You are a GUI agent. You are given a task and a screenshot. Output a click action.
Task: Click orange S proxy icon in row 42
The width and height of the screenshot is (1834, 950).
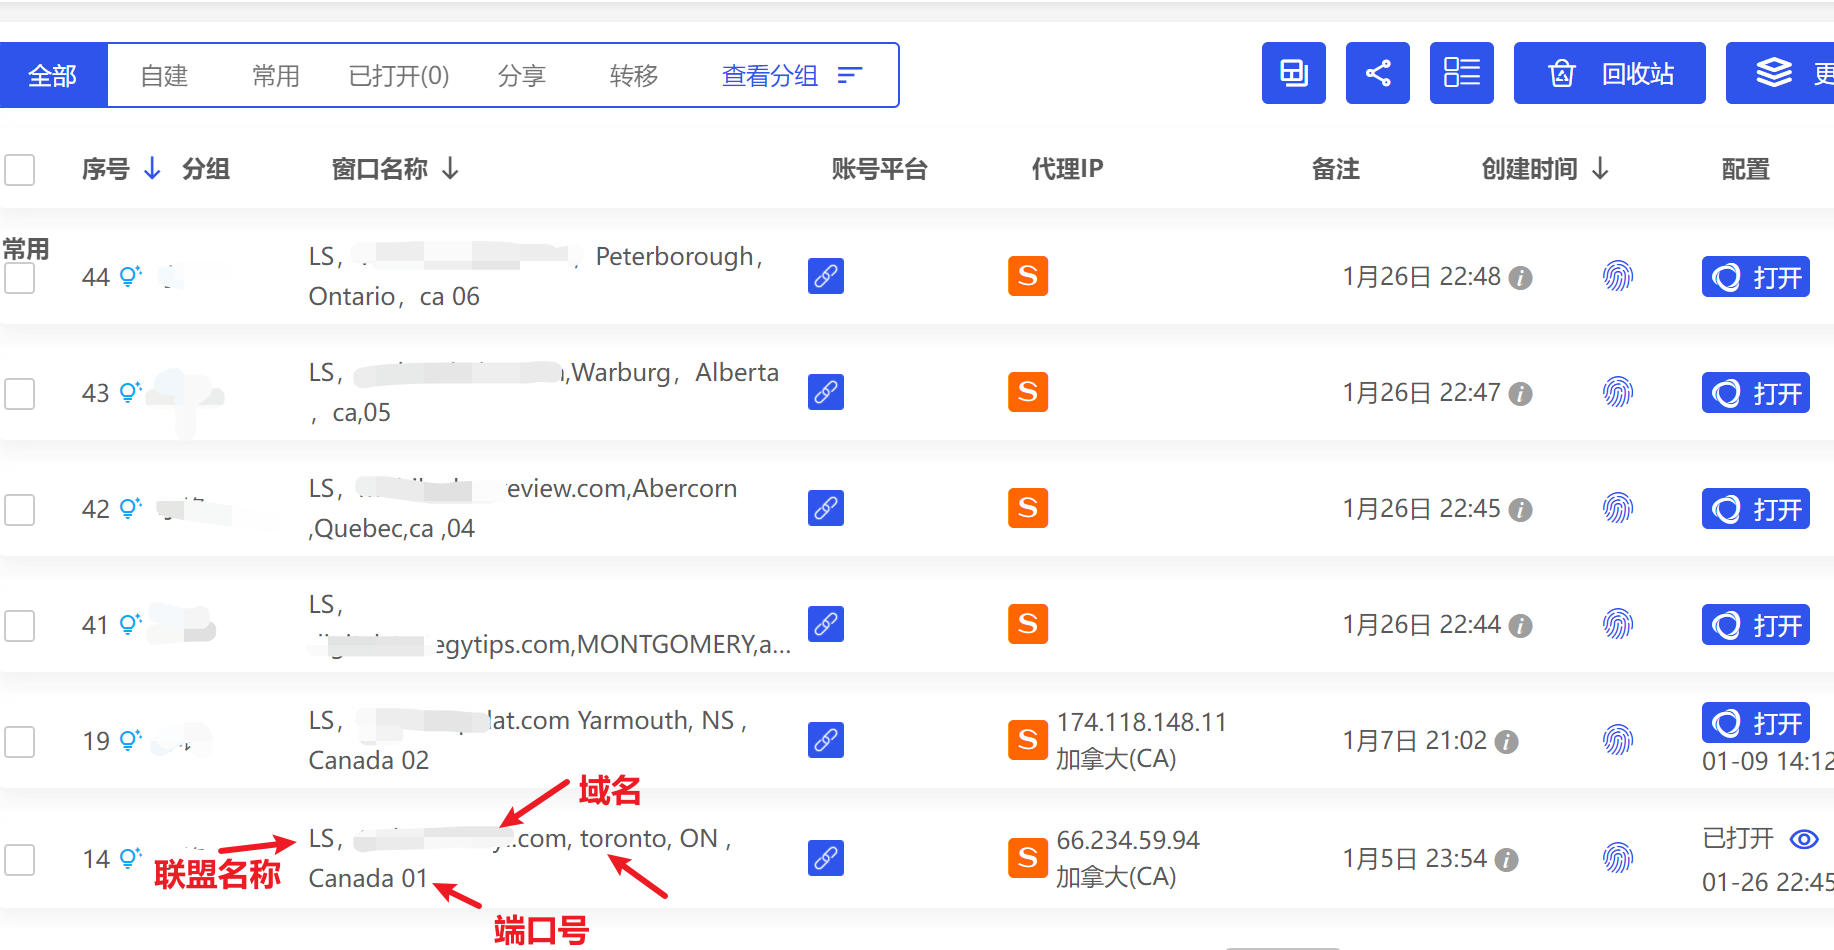pyautogui.click(x=1027, y=508)
